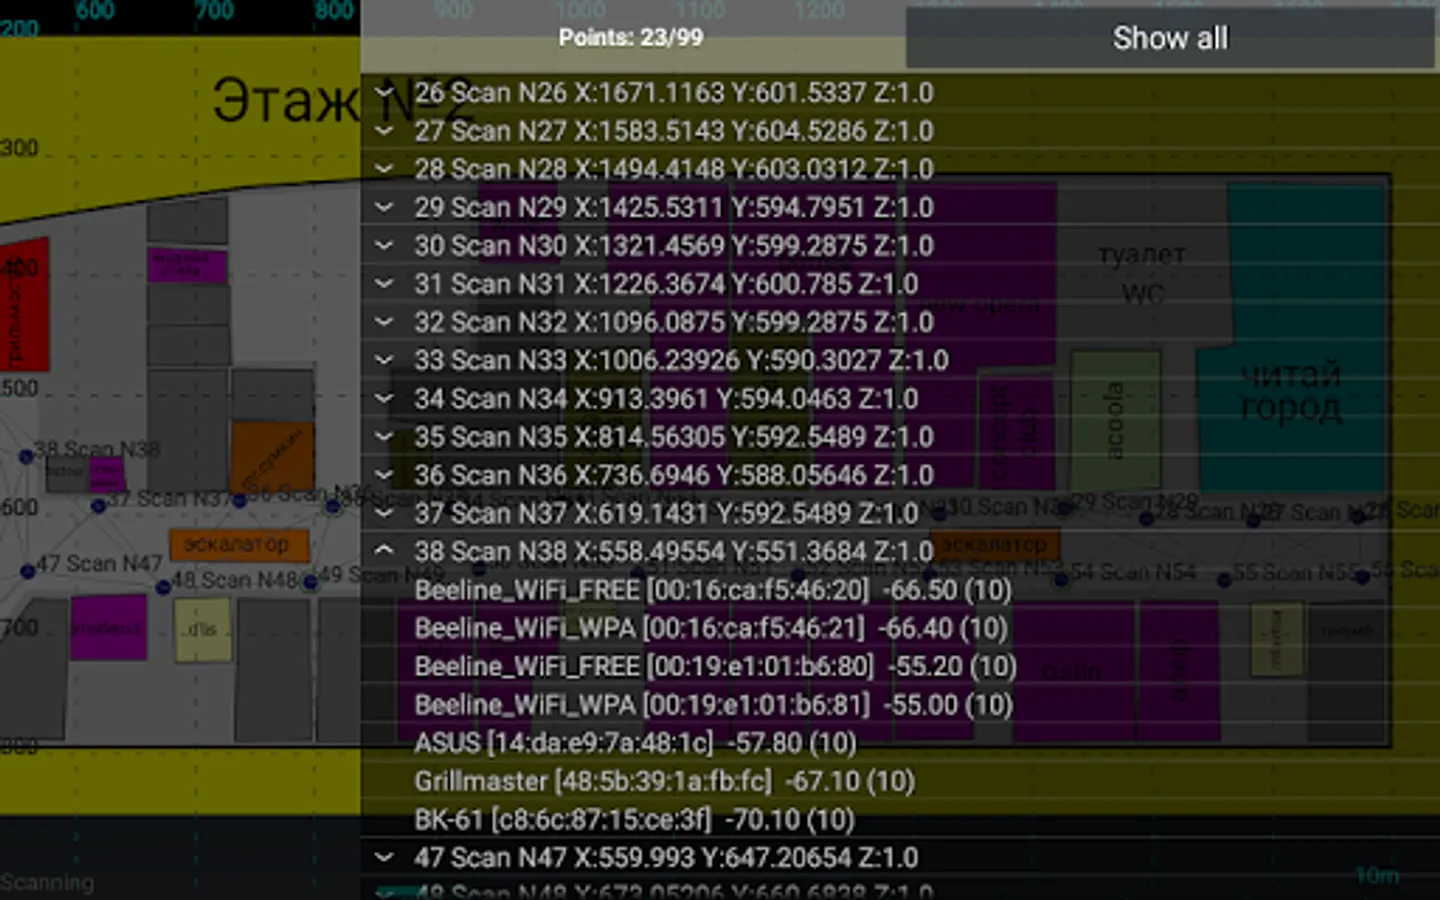Select Beeline_WiFi_FREE entry with MAC 00:16:ca:f5:46:20
This screenshot has width=1440, height=900.
coord(713,590)
